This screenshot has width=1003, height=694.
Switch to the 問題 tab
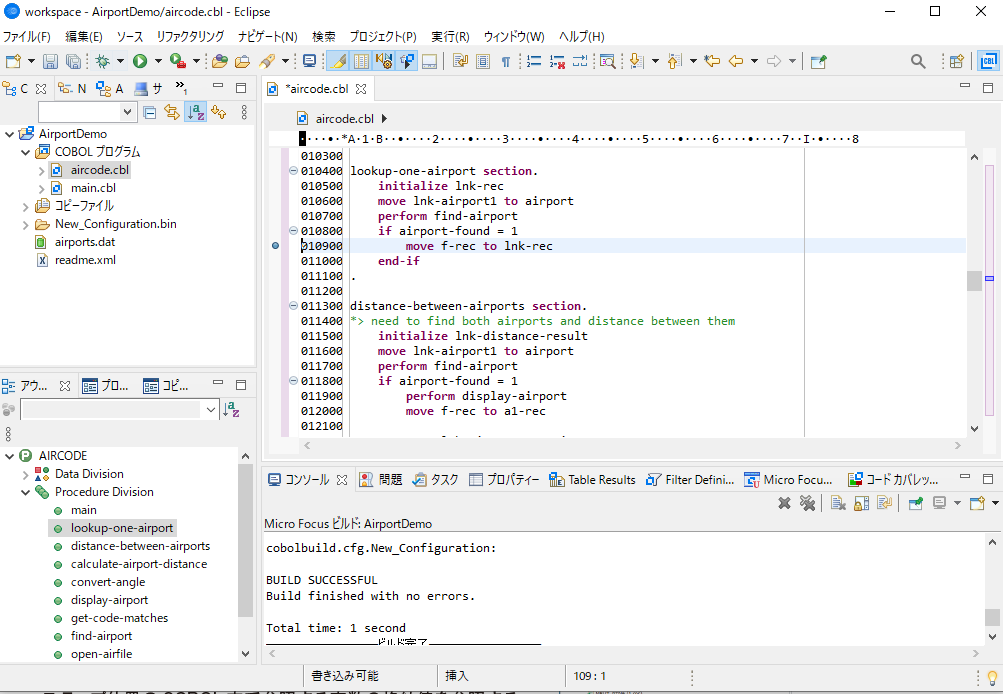(381, 480)
